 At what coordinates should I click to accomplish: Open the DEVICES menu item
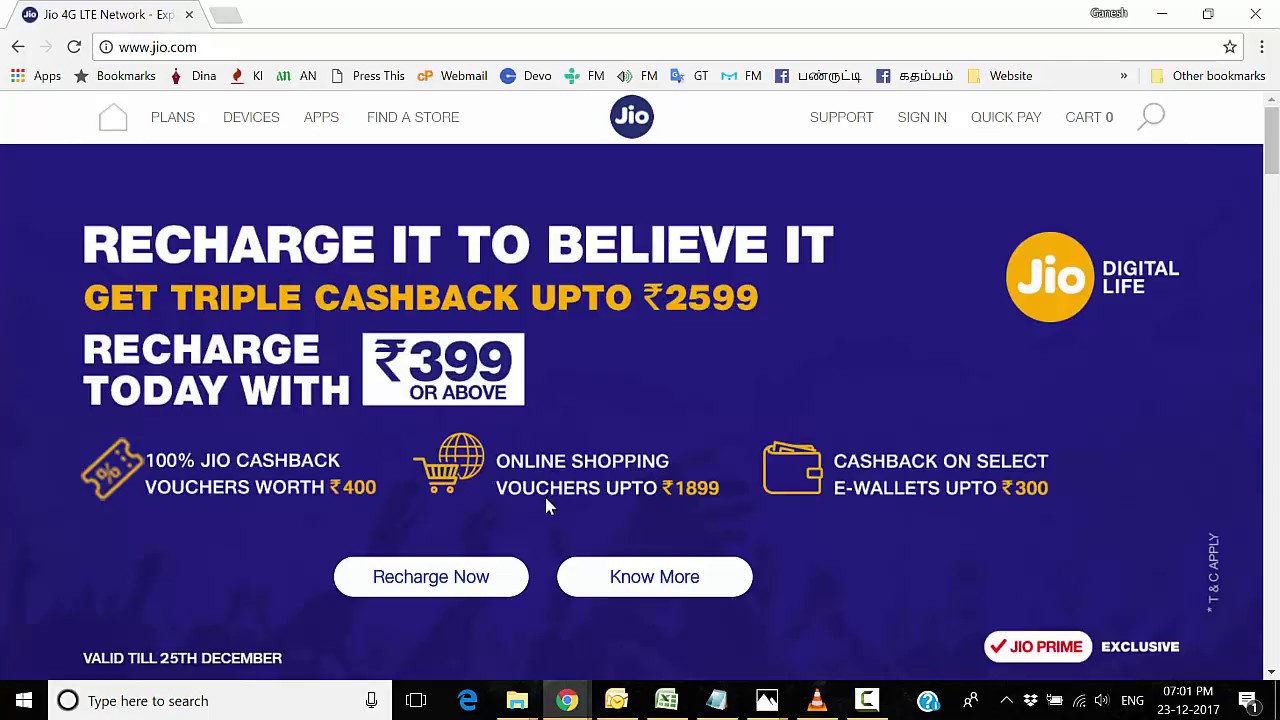[x=251, y=117]
